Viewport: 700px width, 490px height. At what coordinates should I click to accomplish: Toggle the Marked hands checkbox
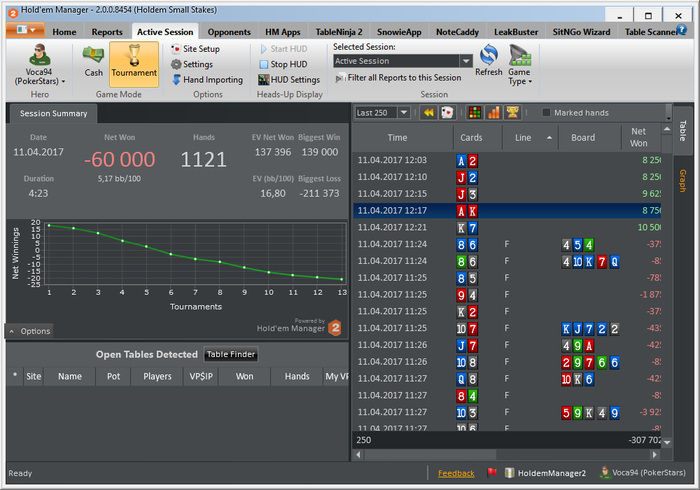(546, 112)
